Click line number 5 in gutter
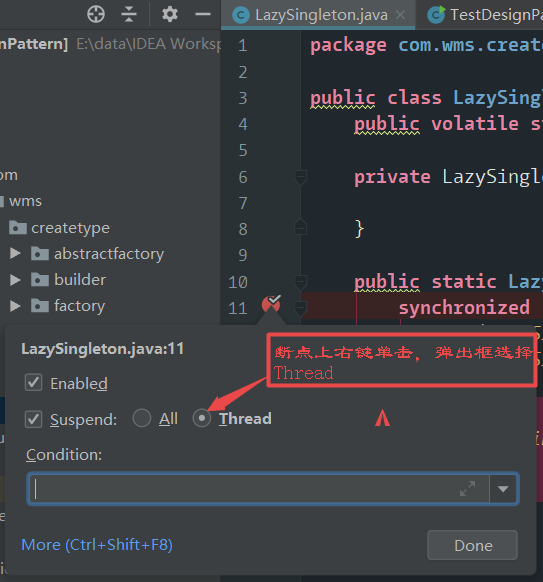 243,150
